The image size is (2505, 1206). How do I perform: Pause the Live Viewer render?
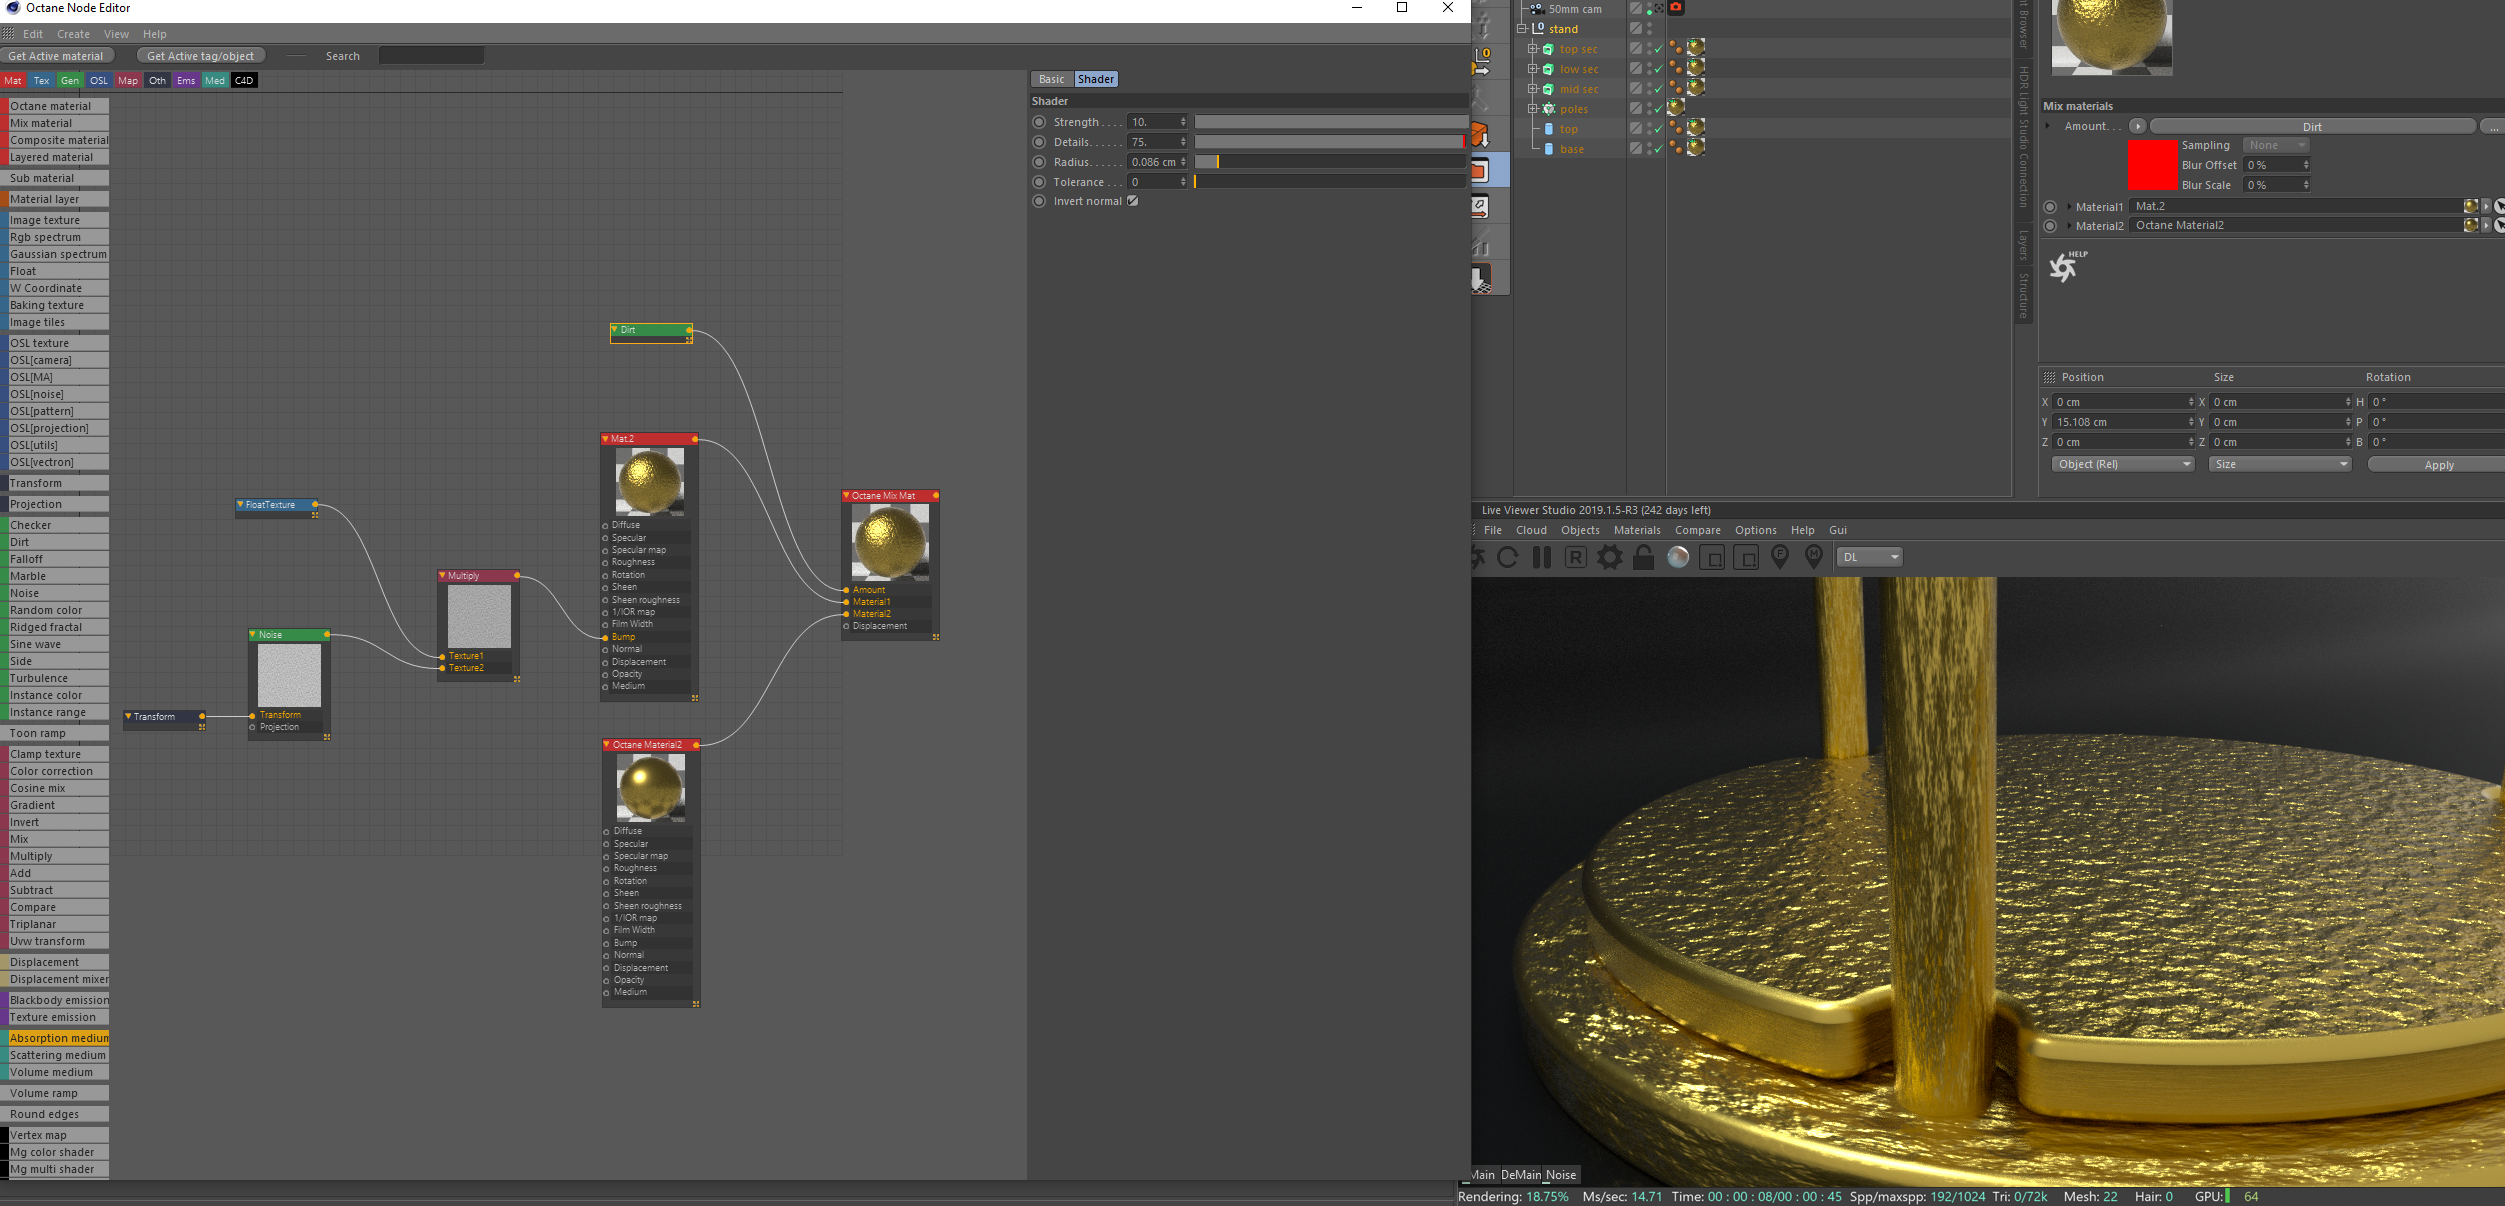coord(1542,558)
